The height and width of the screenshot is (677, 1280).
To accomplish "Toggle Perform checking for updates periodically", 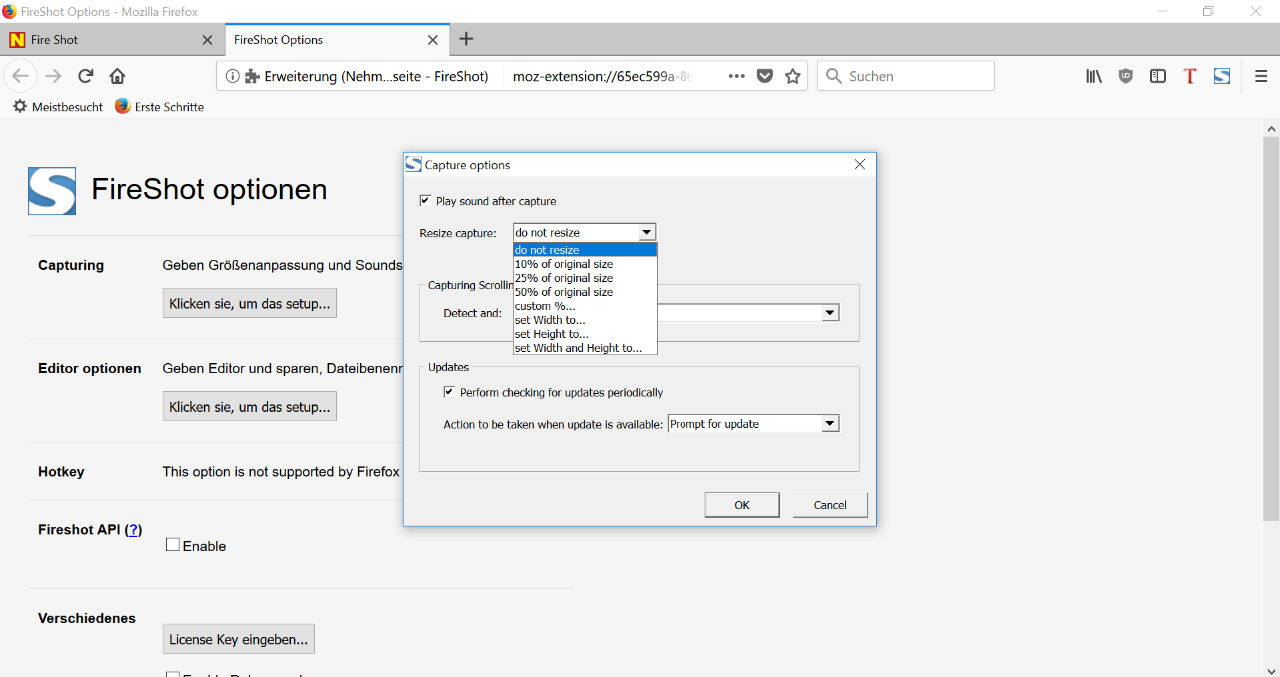I will [449, 392].
